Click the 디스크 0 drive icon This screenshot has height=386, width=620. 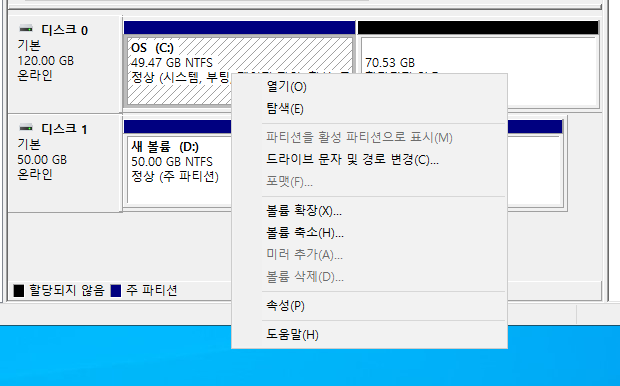(26, 28)
